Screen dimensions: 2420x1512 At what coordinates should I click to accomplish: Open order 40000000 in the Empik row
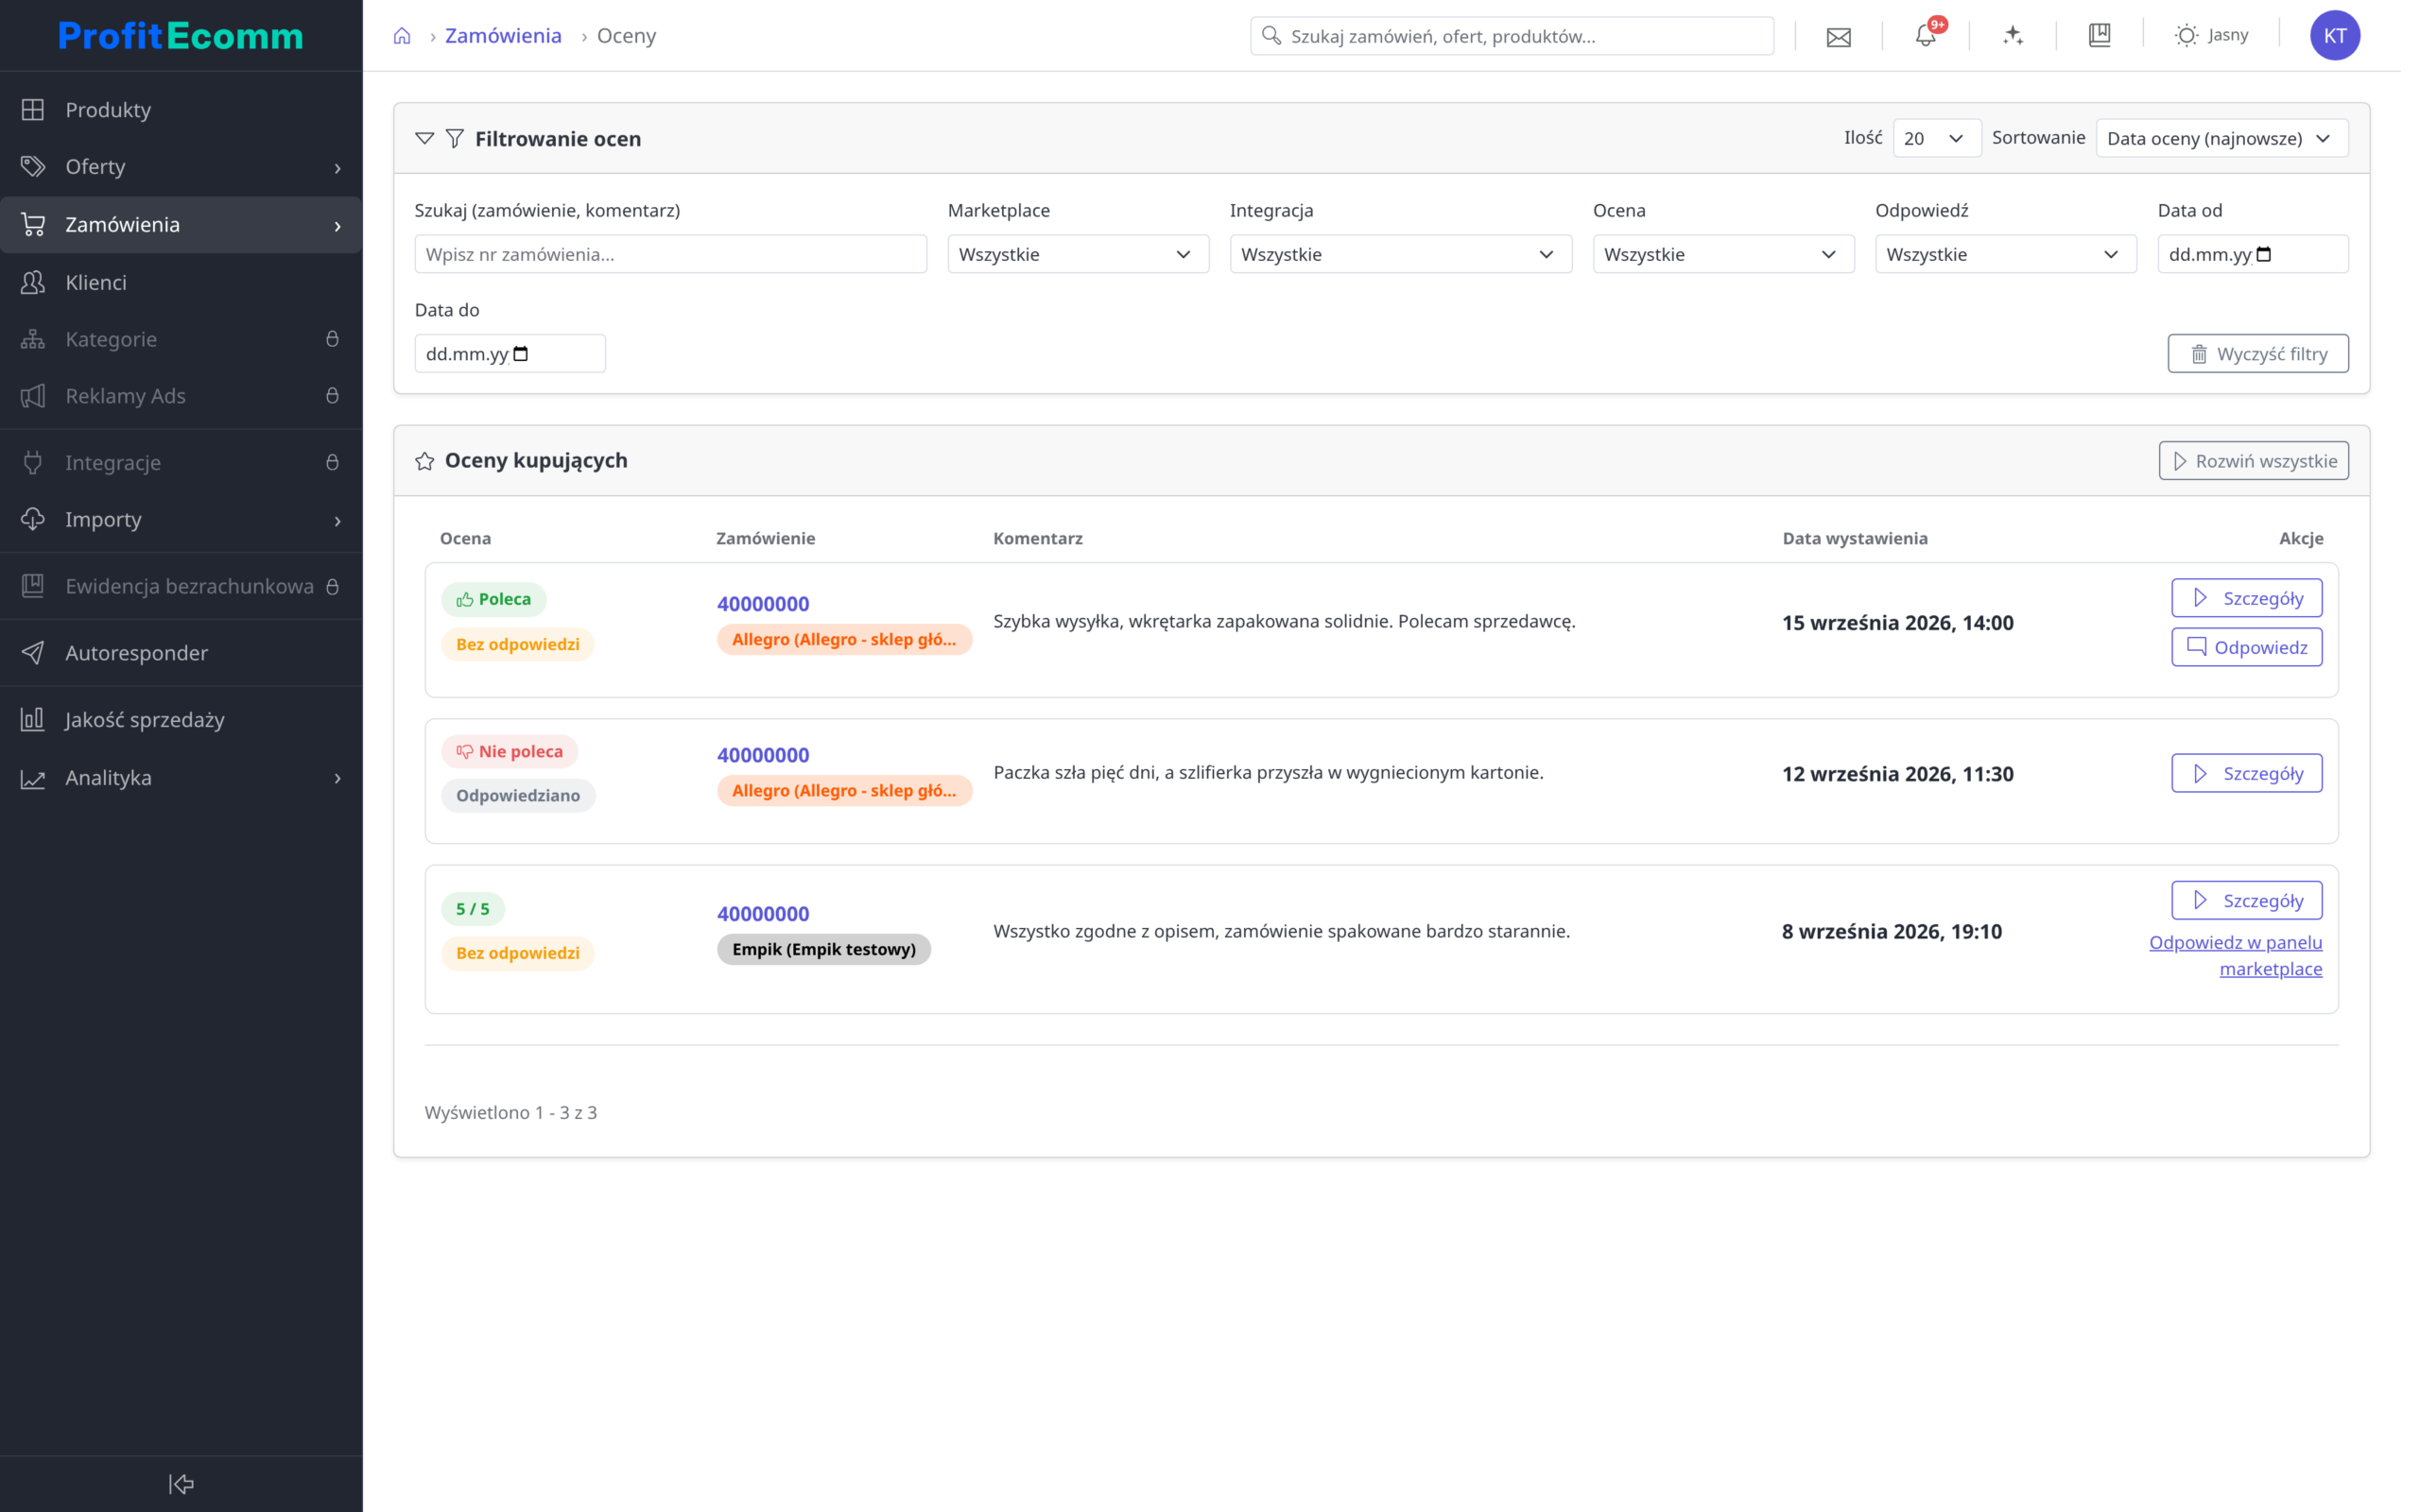click(x=763, y=914)
